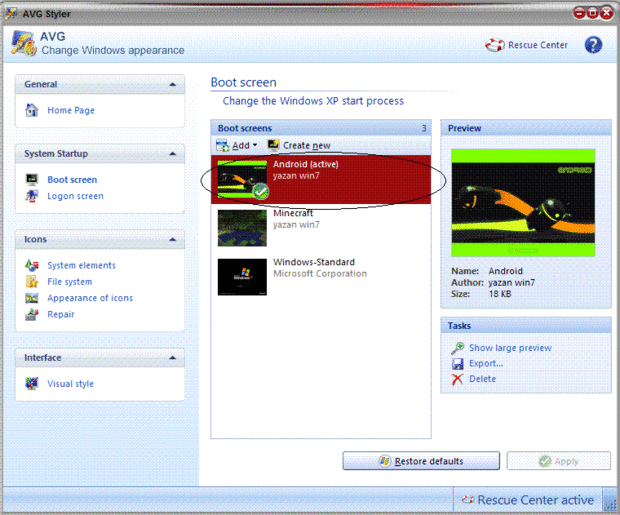Select the Minecraft boot screen thumbnail

coord(242,228)
